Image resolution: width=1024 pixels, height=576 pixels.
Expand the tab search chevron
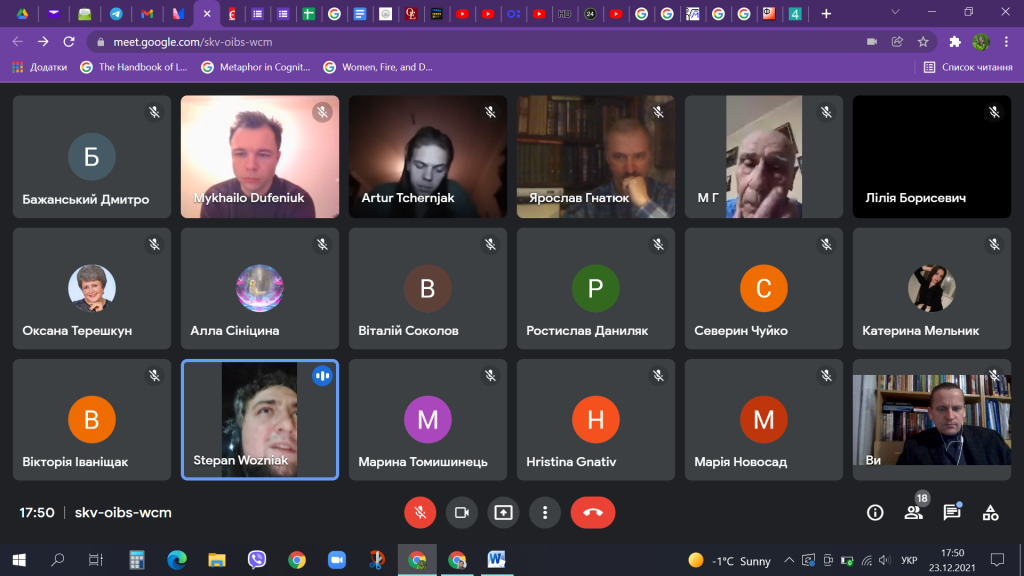coord(895,12)
